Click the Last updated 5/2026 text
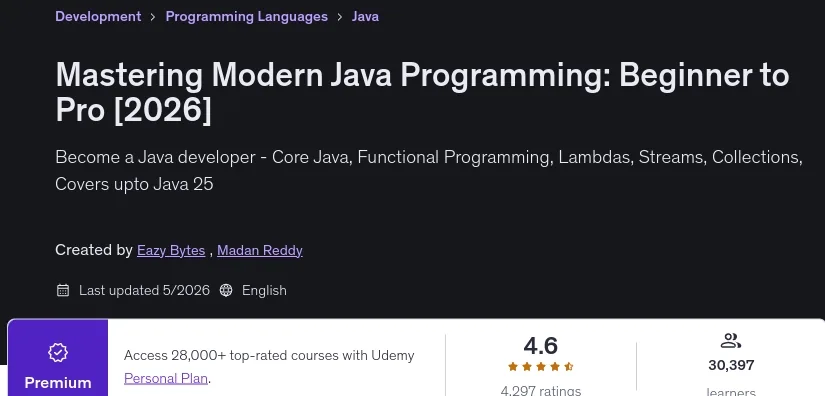The height and width of the screenshot is (396, 825). point(144,290)
